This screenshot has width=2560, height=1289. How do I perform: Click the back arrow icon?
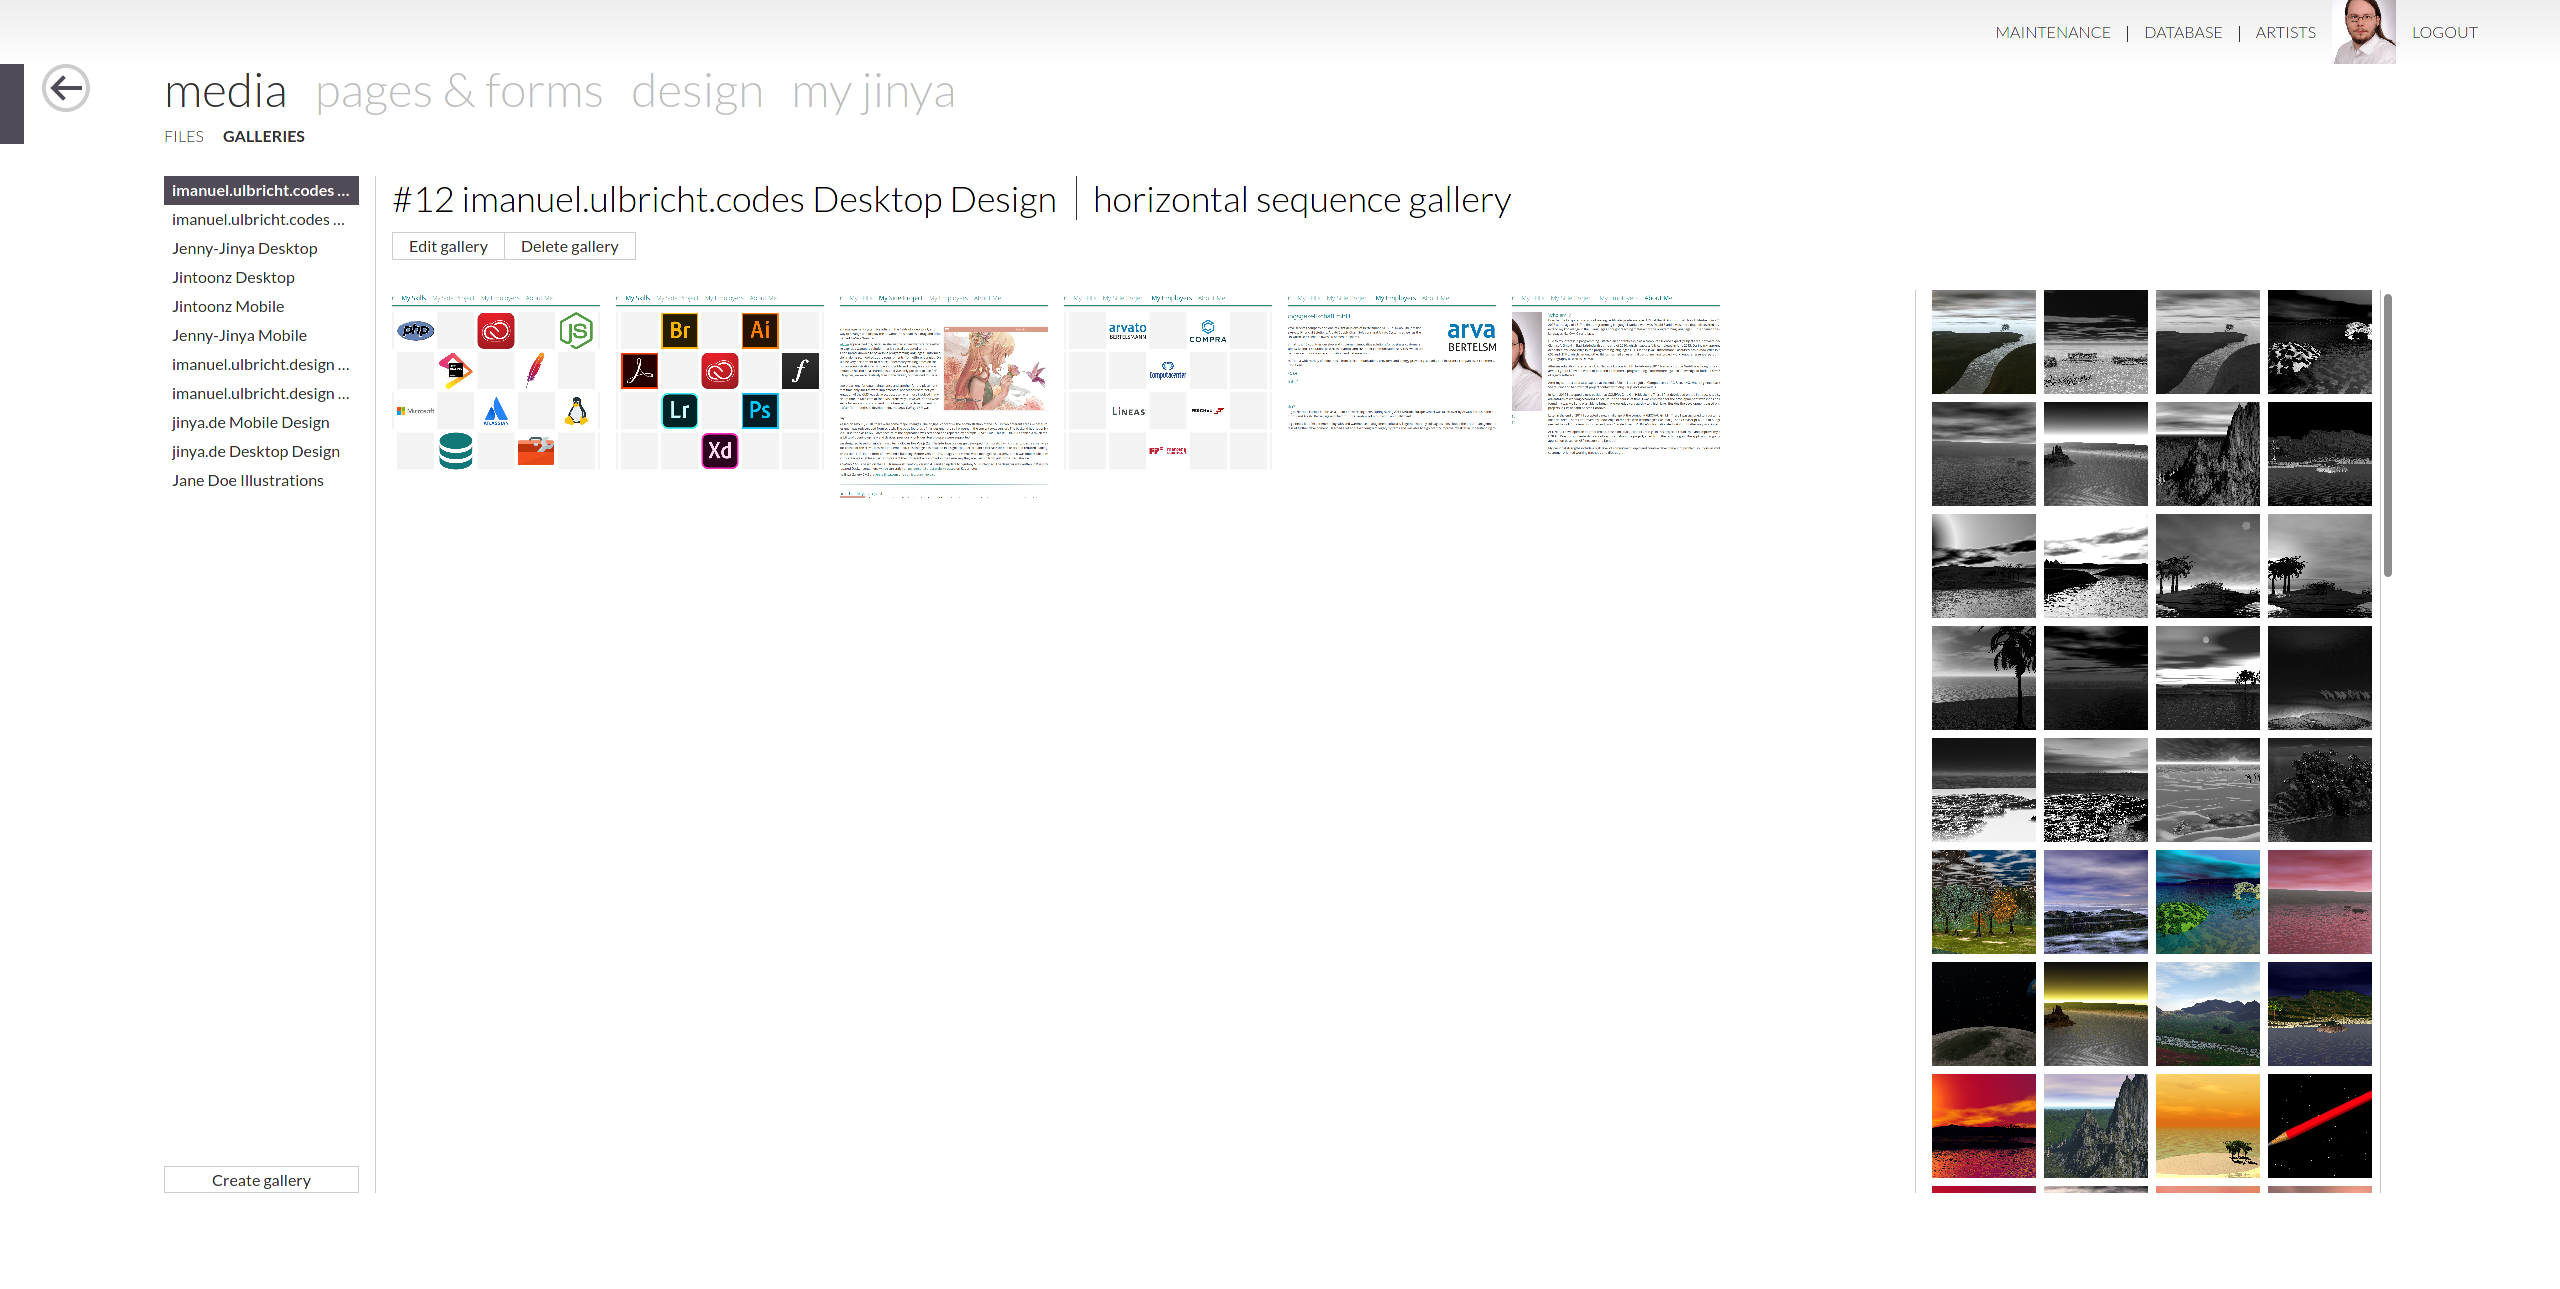point(66,88)
